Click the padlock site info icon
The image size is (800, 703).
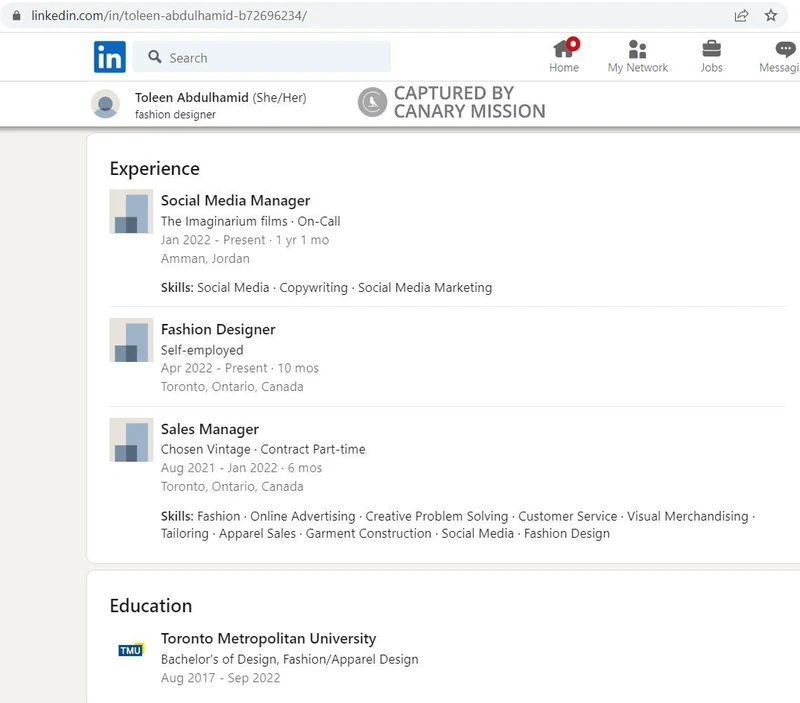tap(16, 16)
